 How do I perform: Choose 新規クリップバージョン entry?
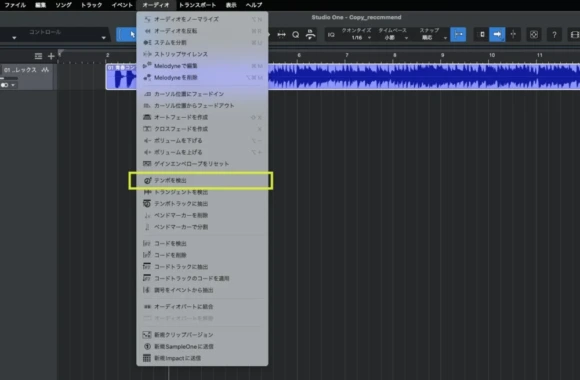coord(202,335)
